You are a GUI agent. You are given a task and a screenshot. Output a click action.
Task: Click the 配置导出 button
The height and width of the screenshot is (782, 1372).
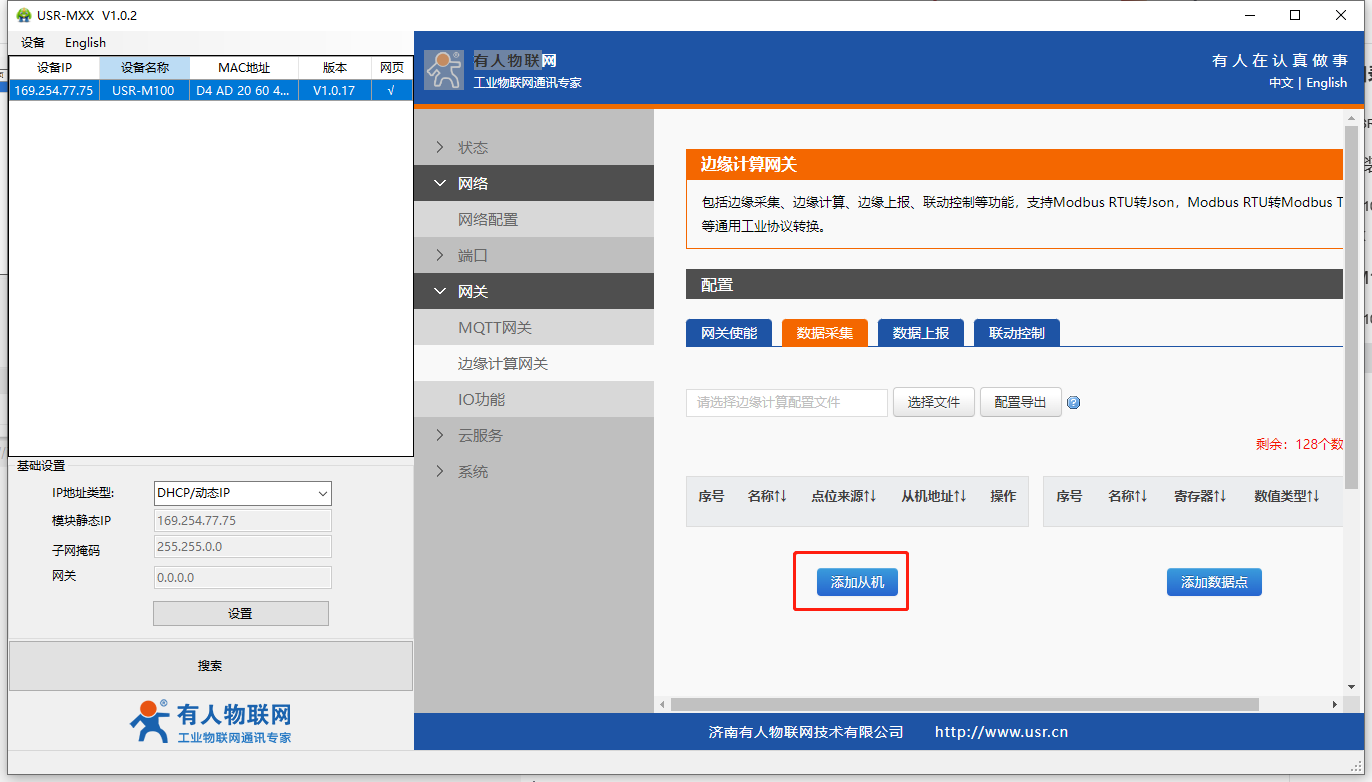(x=1021, y=402)
